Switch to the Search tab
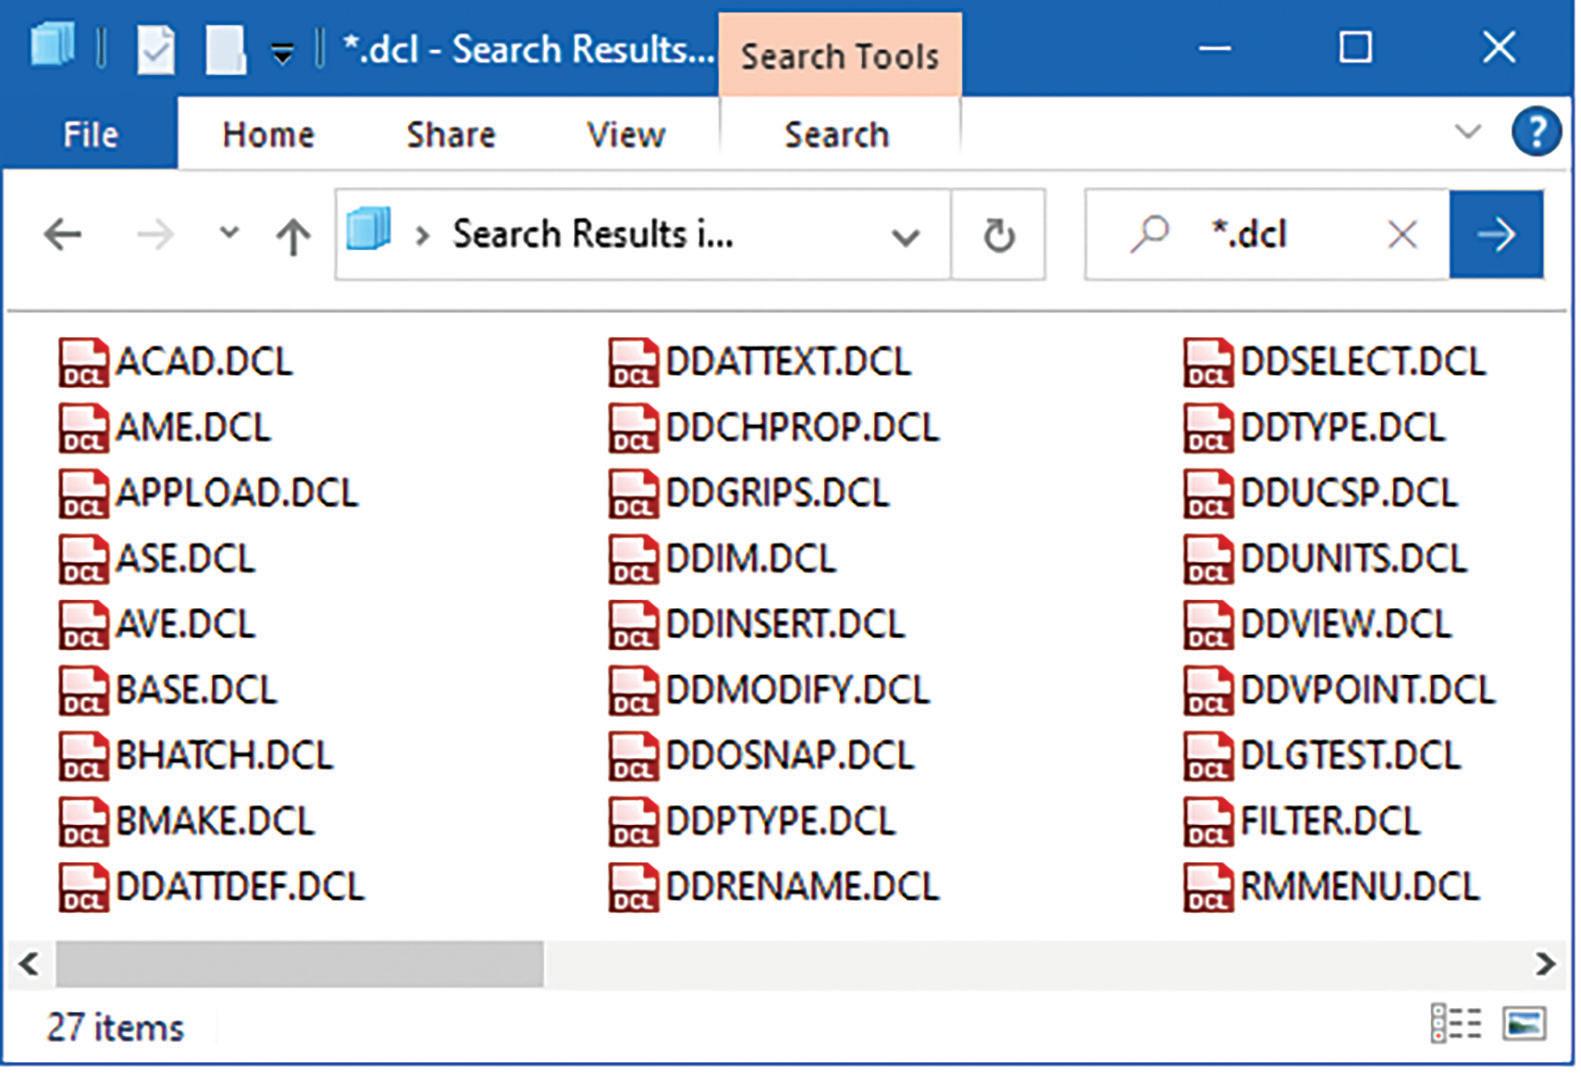Viewport: 1581px width, 1075px height. click(x=837, y=134)
